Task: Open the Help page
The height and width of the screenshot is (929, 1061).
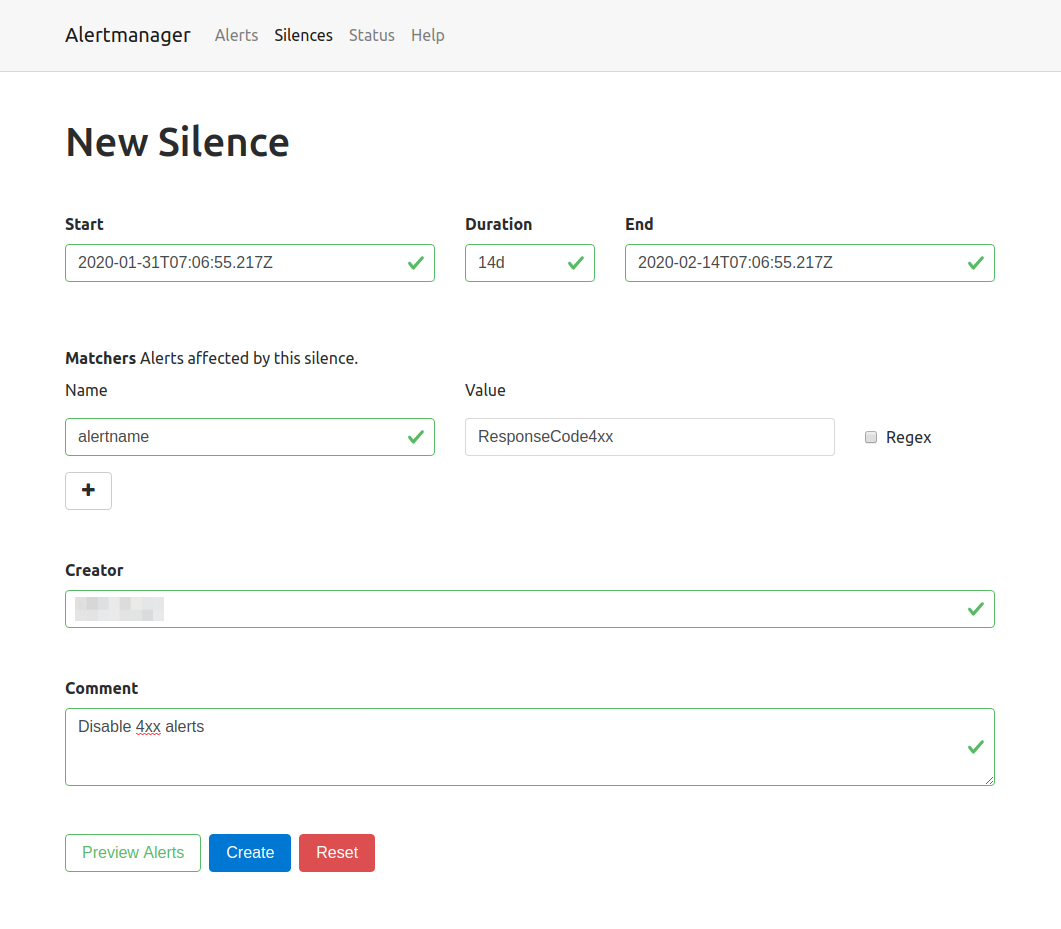Action: tap(427, 35)
